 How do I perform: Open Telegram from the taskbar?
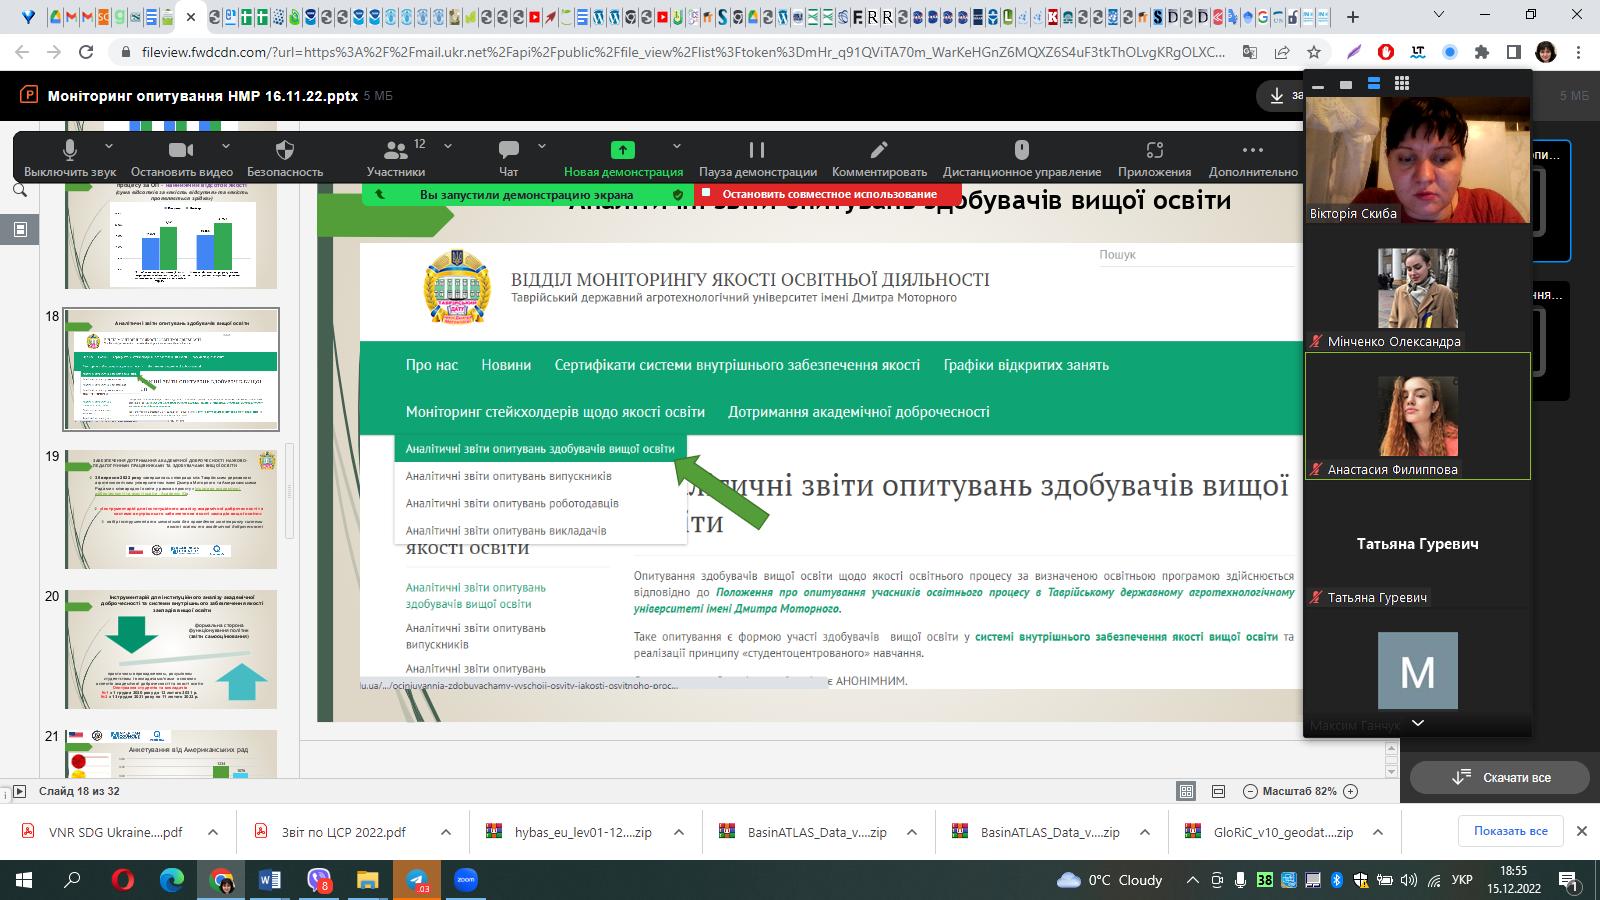click(x=417, y=880)
